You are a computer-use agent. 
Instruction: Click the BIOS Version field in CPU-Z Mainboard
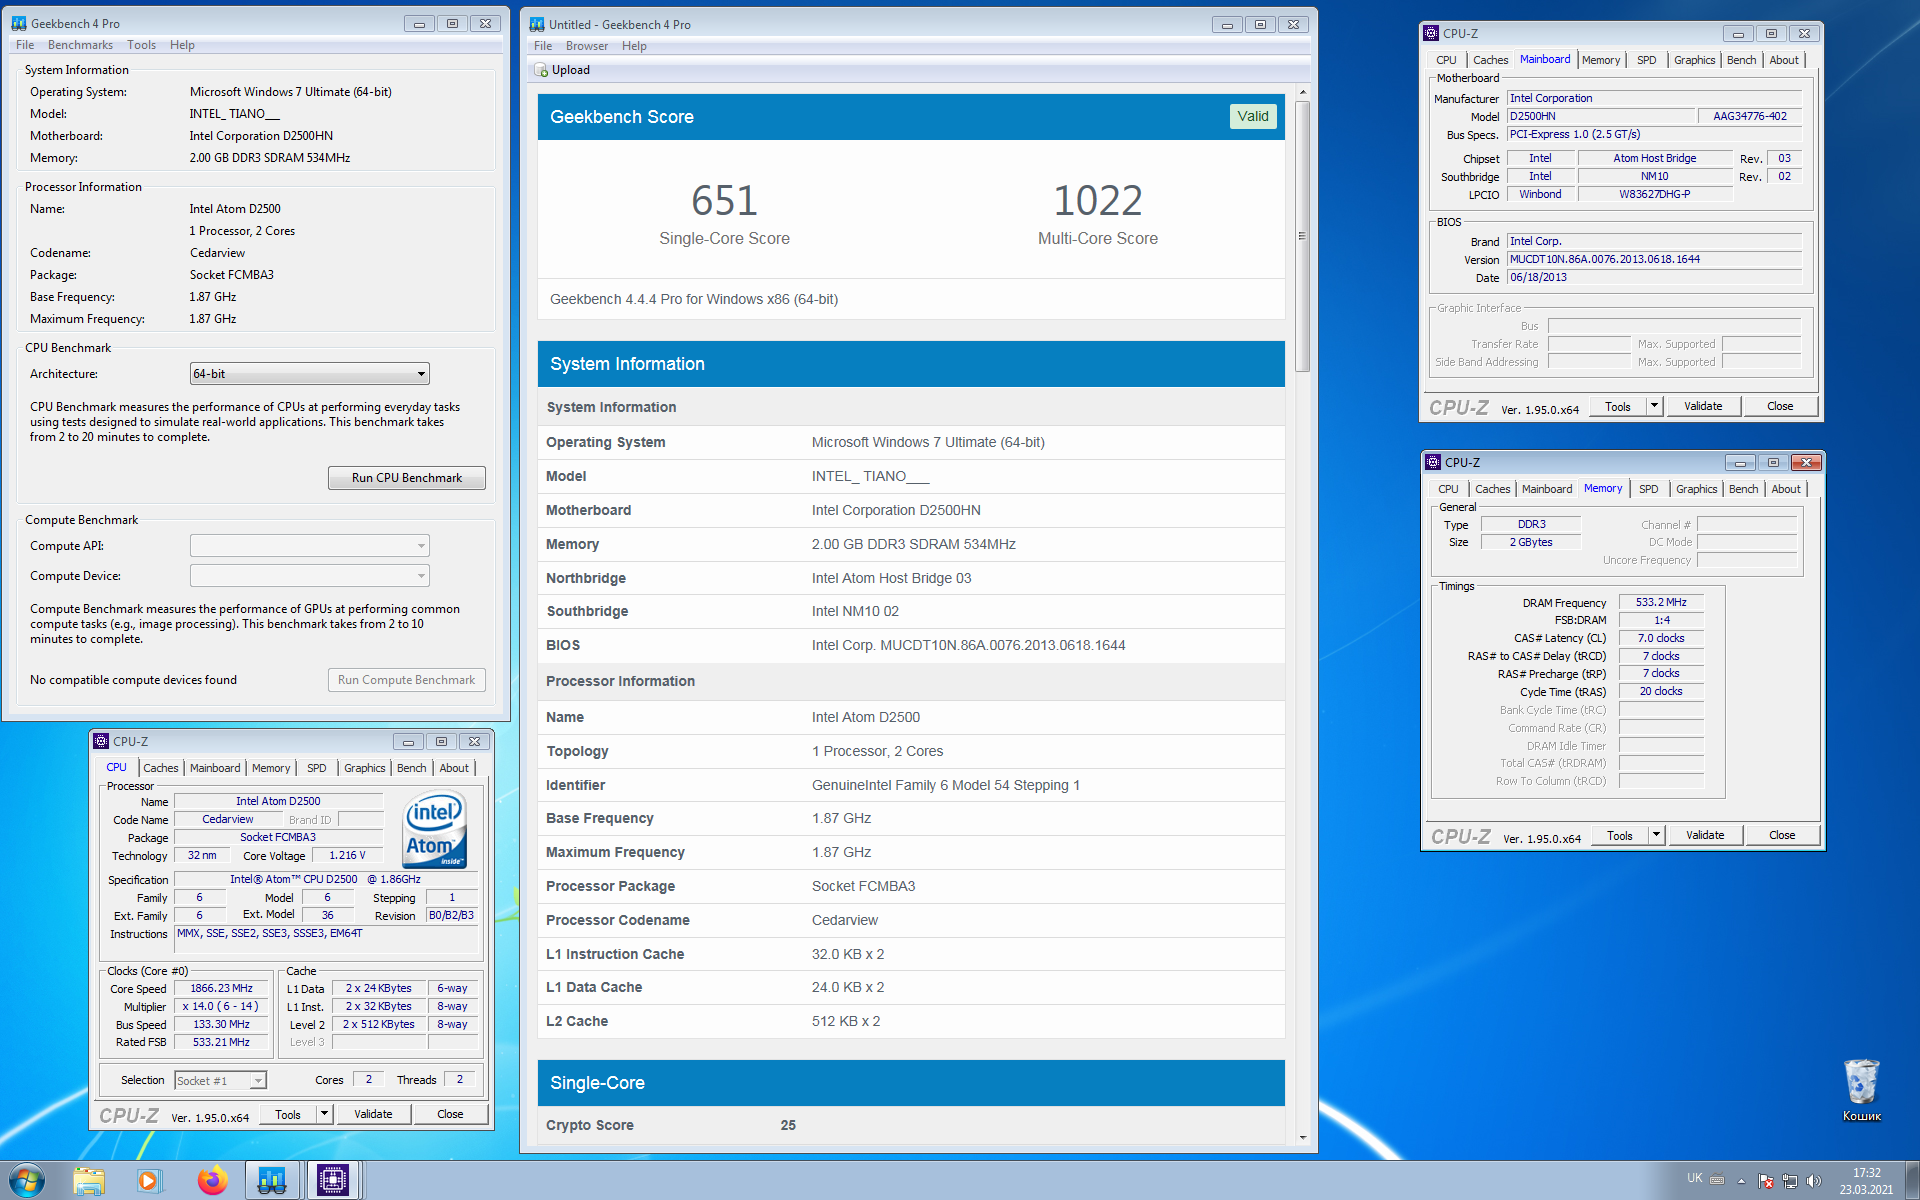coord(1654,259)
